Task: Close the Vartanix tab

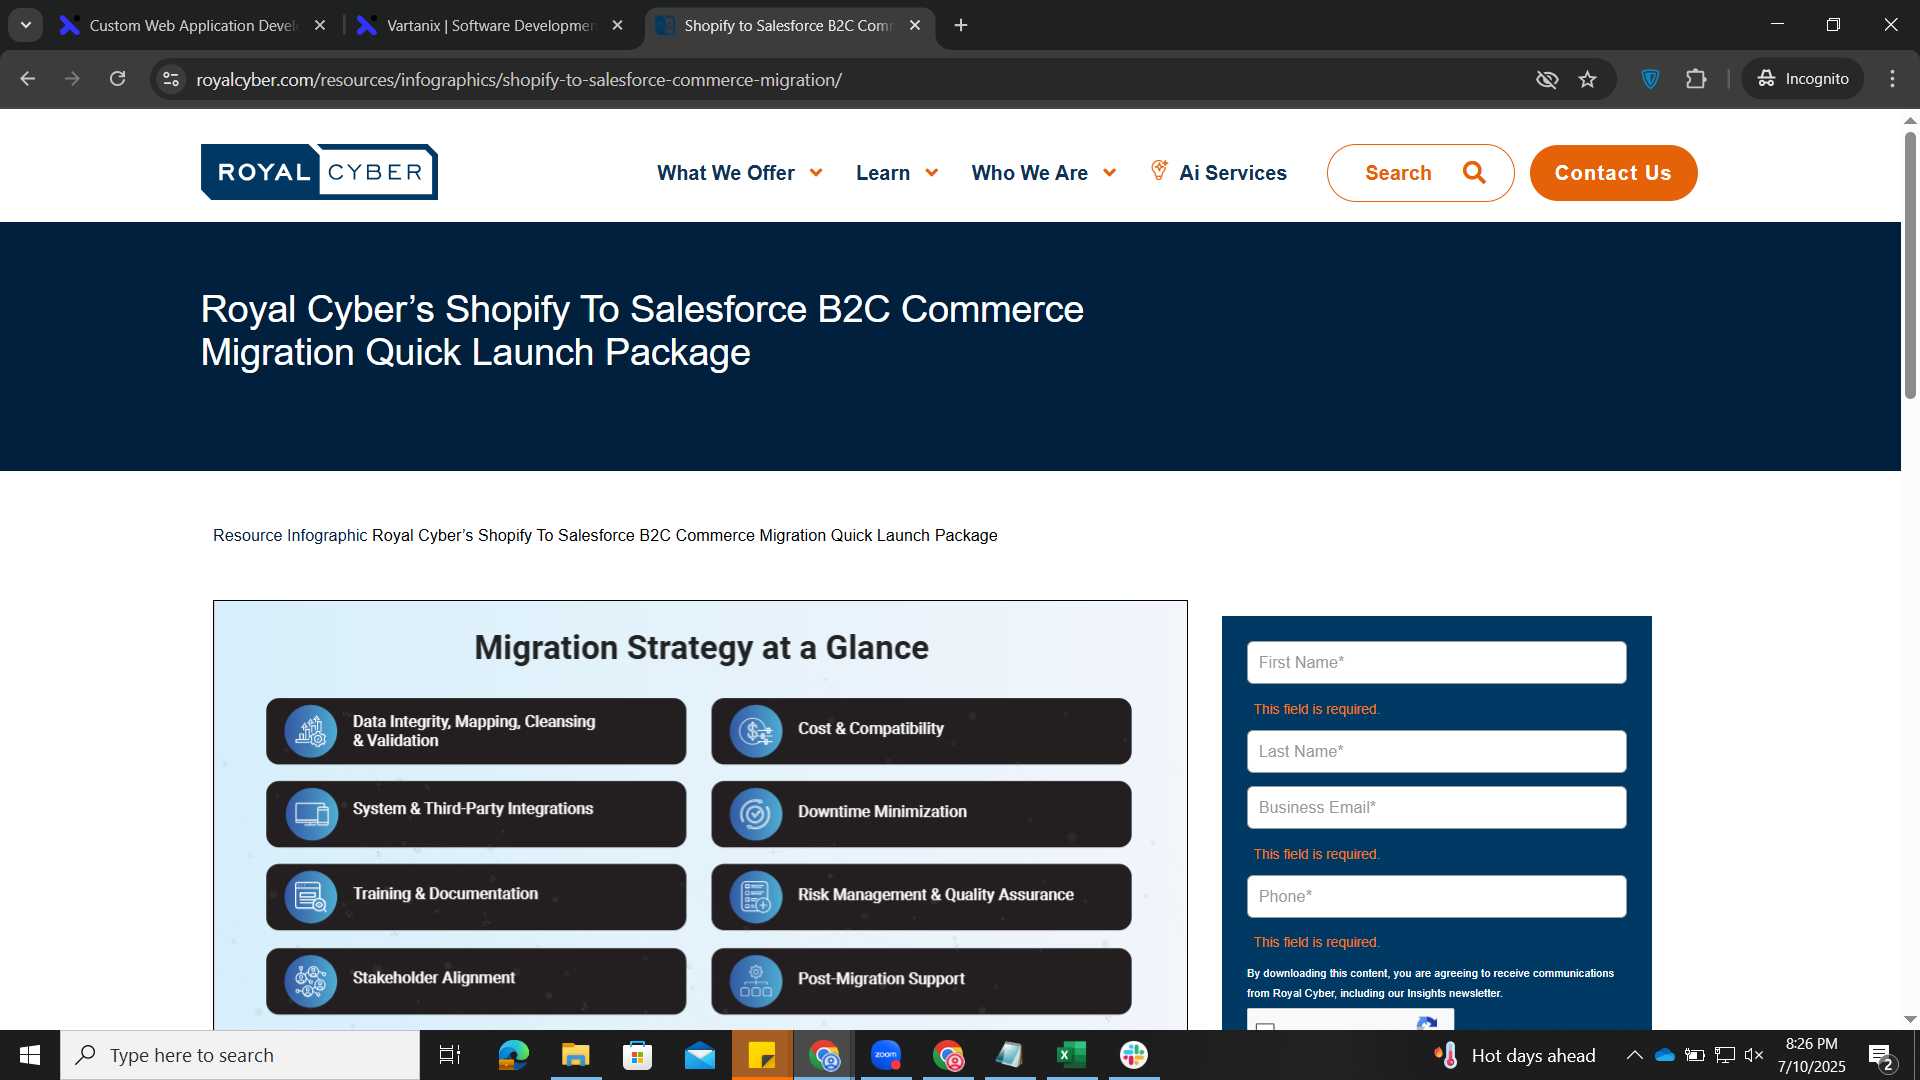Action: click(x=618, y=25)
